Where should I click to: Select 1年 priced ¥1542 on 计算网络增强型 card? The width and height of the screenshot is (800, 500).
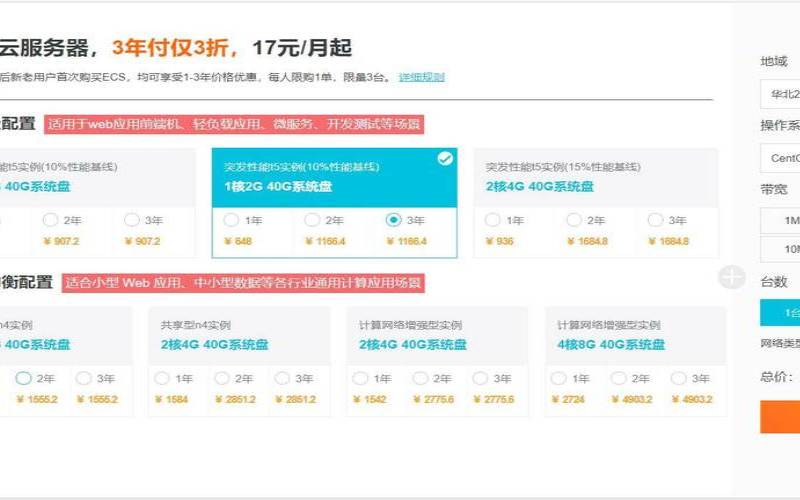[x=360, y=378]
